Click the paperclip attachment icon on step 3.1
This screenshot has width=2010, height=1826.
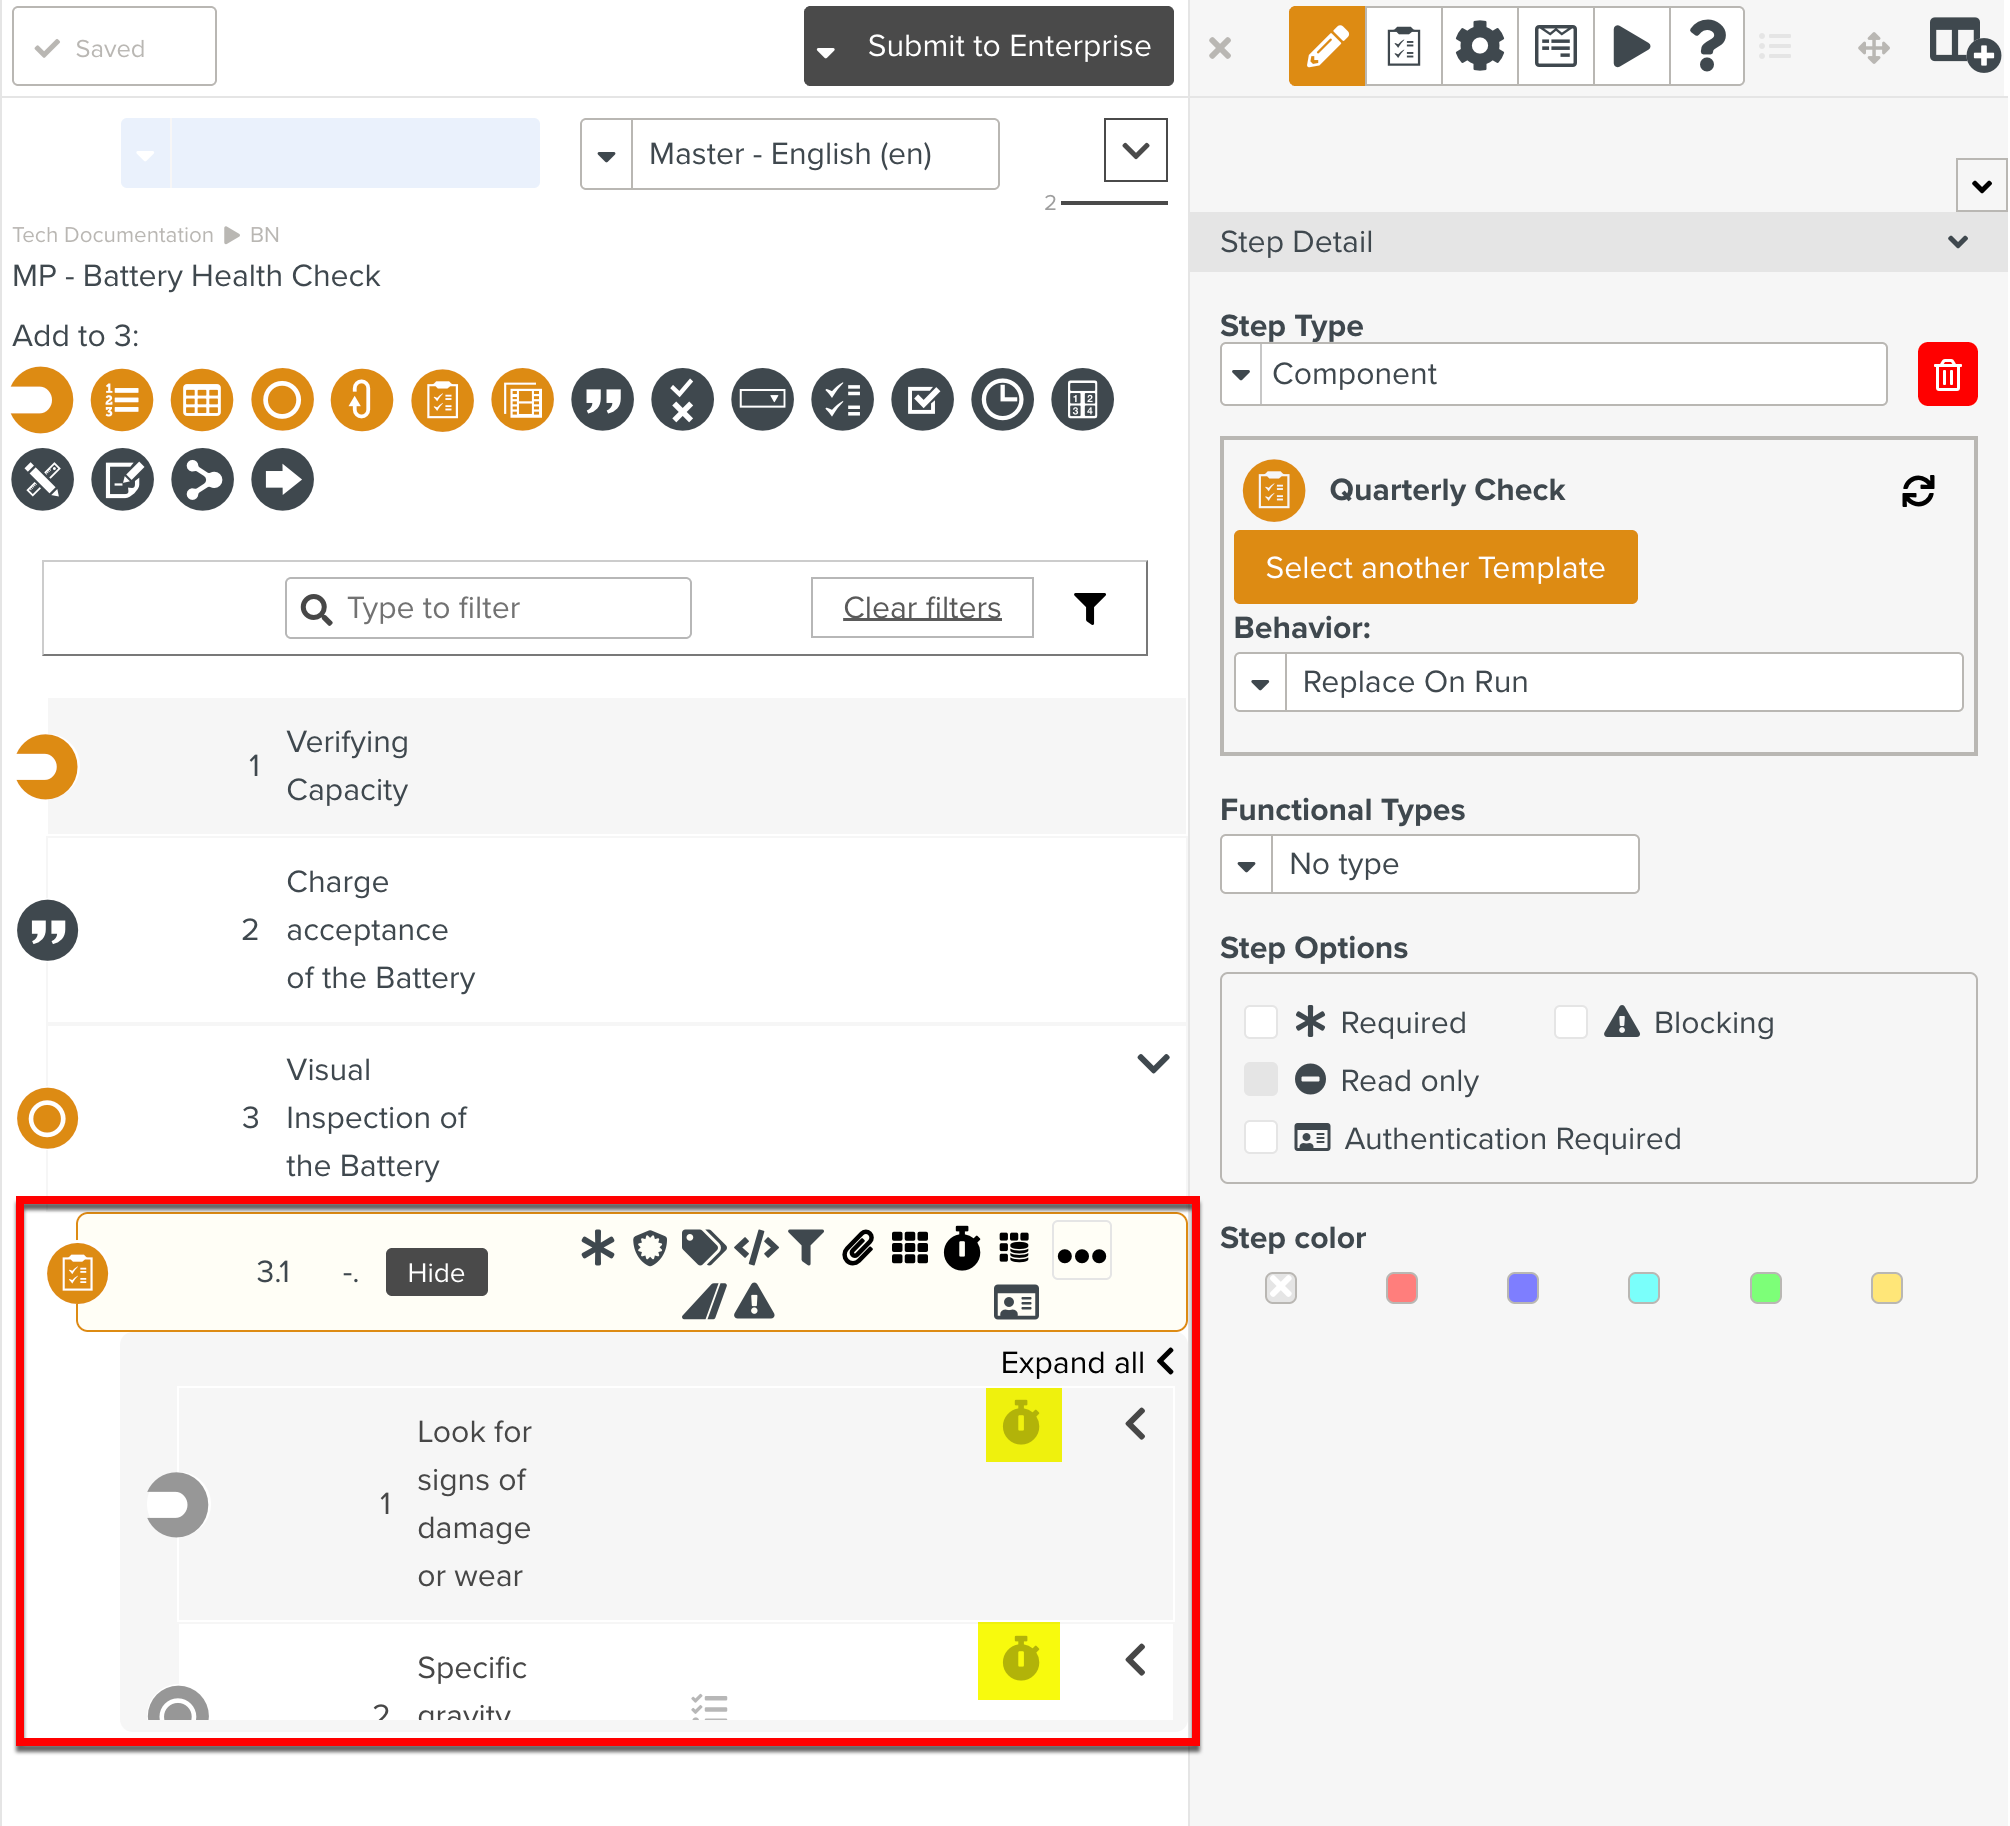[858, 1247]
